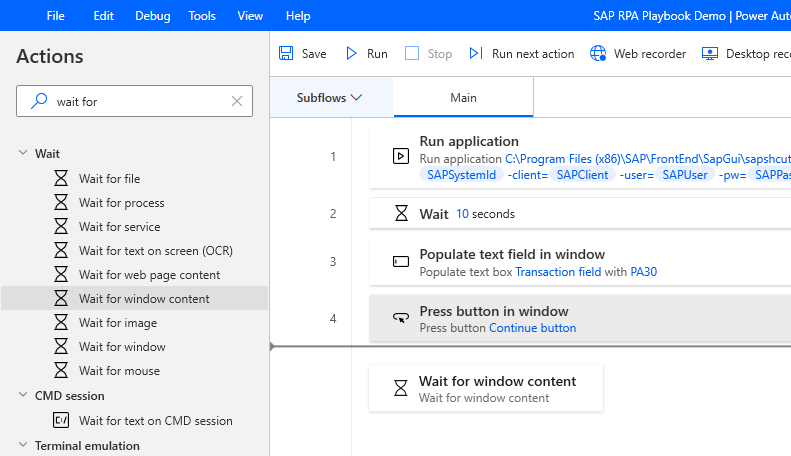Click hourglass icon on dragged Wait card
This screenshot has width=791, height=456.
tap(401, 388)
